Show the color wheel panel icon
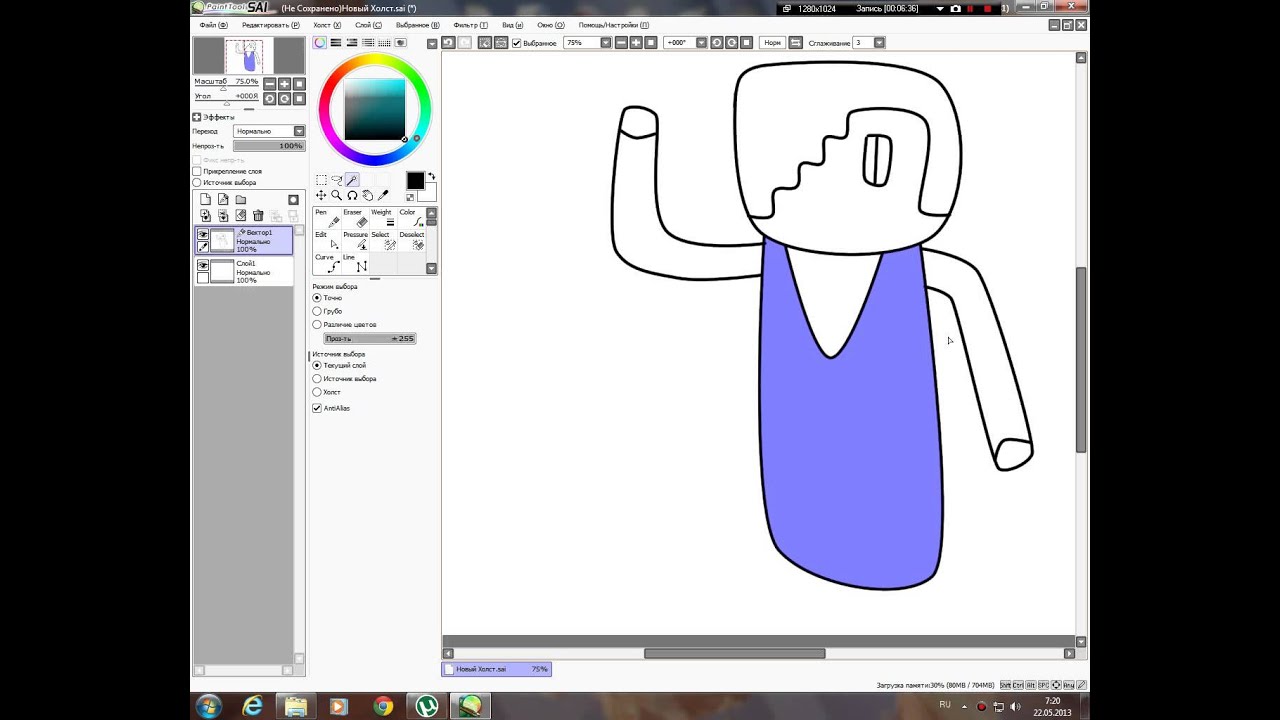The height and width of the screenshot is (720, 1280). point(320,43)
